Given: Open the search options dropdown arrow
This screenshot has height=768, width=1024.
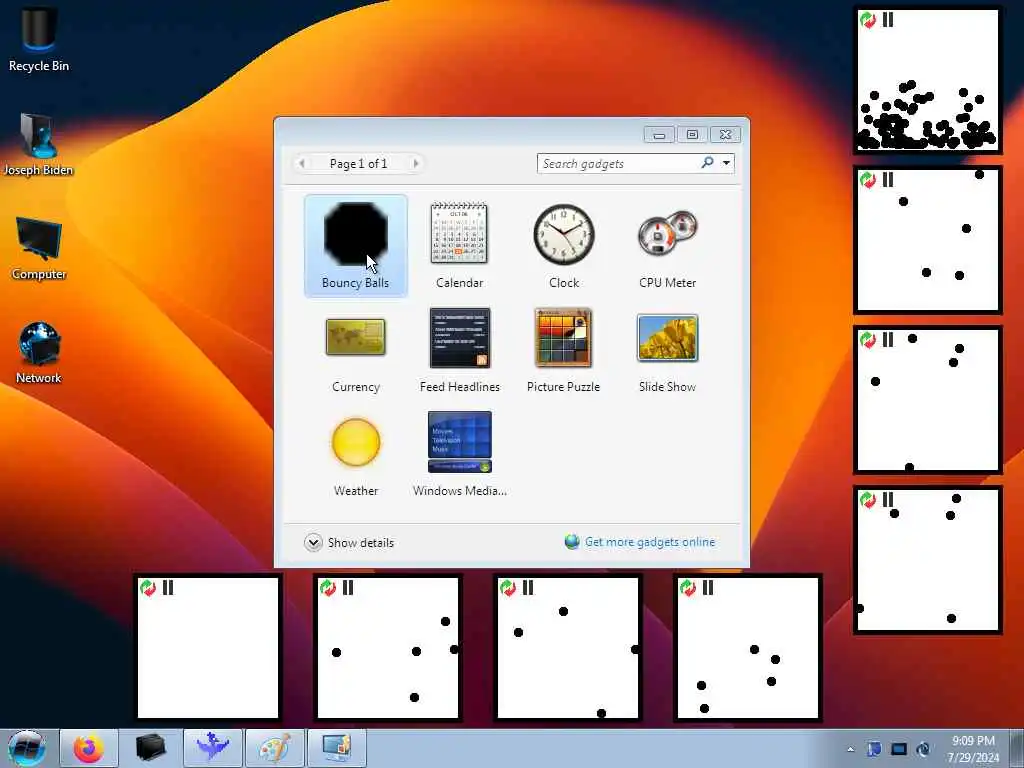Looking at the screenshot, I should [726, 163].
